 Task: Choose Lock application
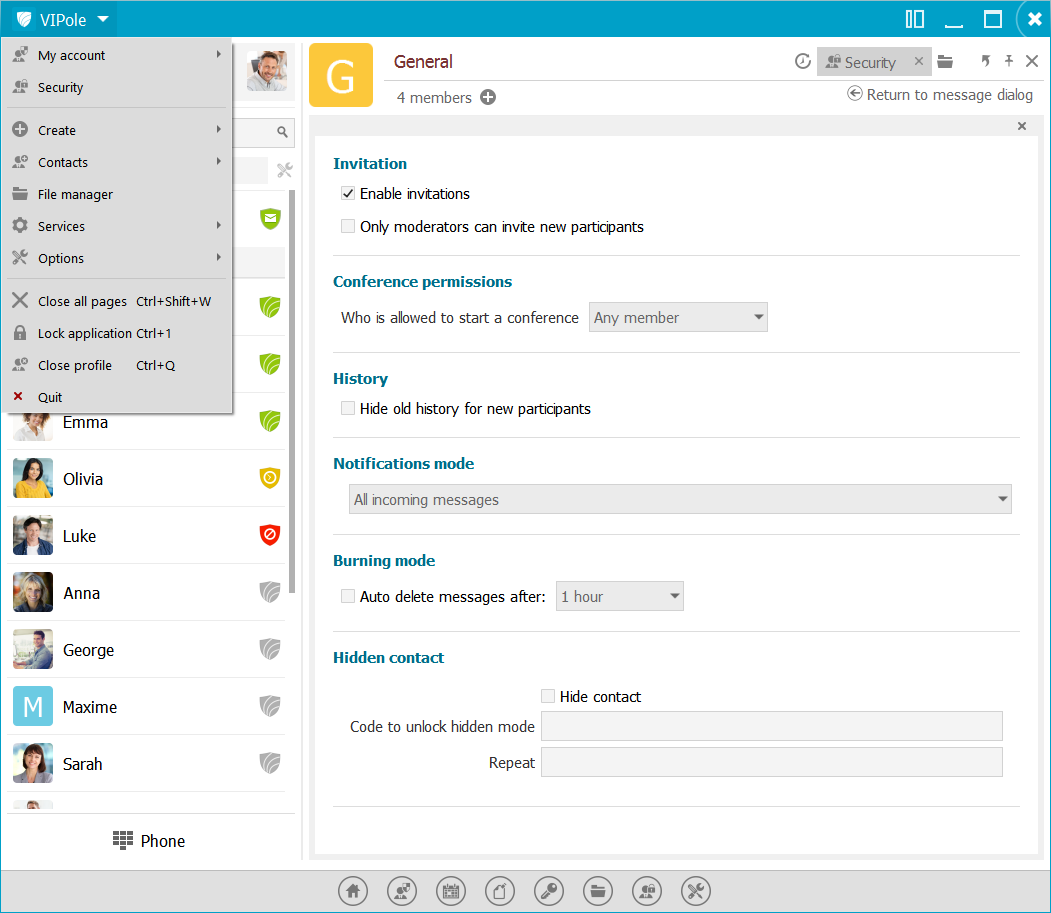[x=117, y=333]
